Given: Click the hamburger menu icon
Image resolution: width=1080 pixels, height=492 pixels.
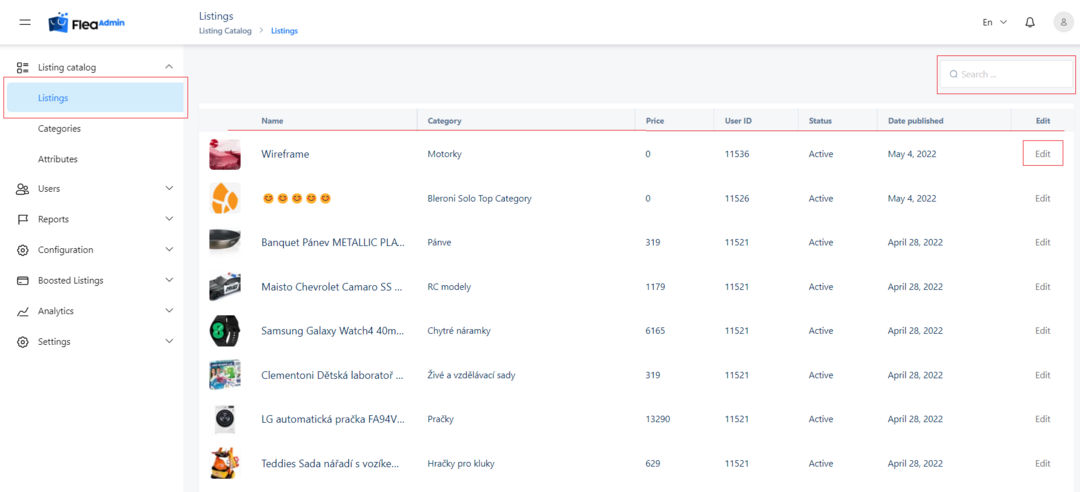Looking at the screenshot, I should [25, 22].
